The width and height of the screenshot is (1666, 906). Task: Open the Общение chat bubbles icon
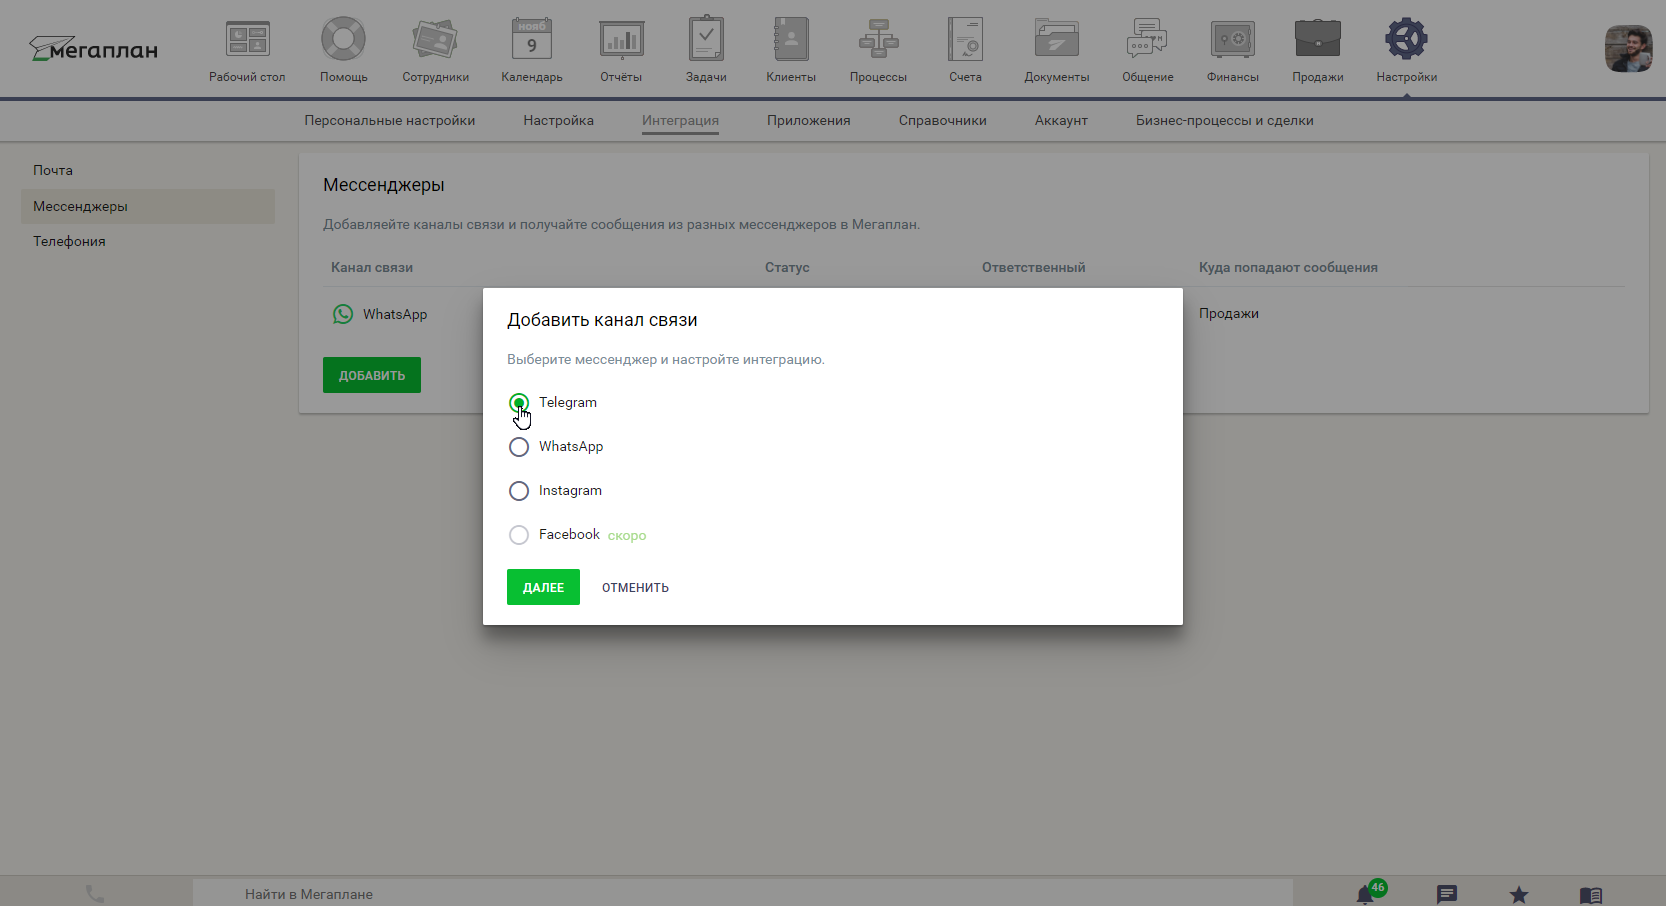(1147, 40)
